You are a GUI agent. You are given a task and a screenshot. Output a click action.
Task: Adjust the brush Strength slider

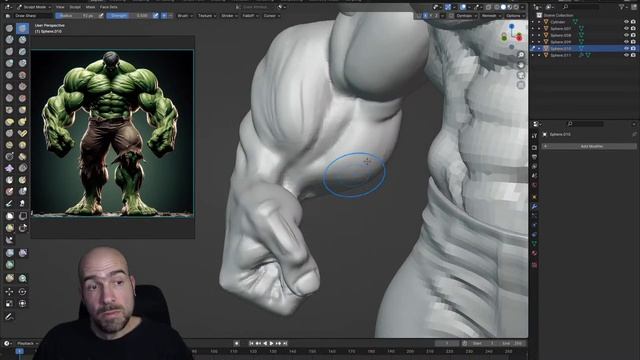click(x=129, y=16)
